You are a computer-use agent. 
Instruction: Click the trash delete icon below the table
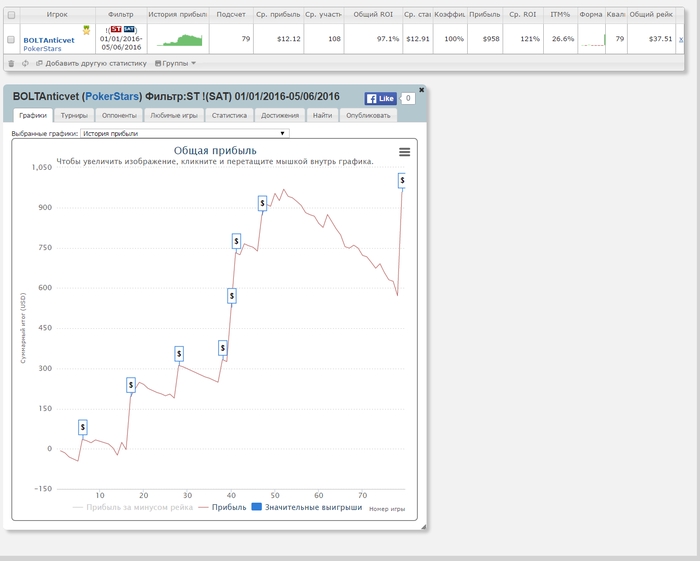(12, 63)
